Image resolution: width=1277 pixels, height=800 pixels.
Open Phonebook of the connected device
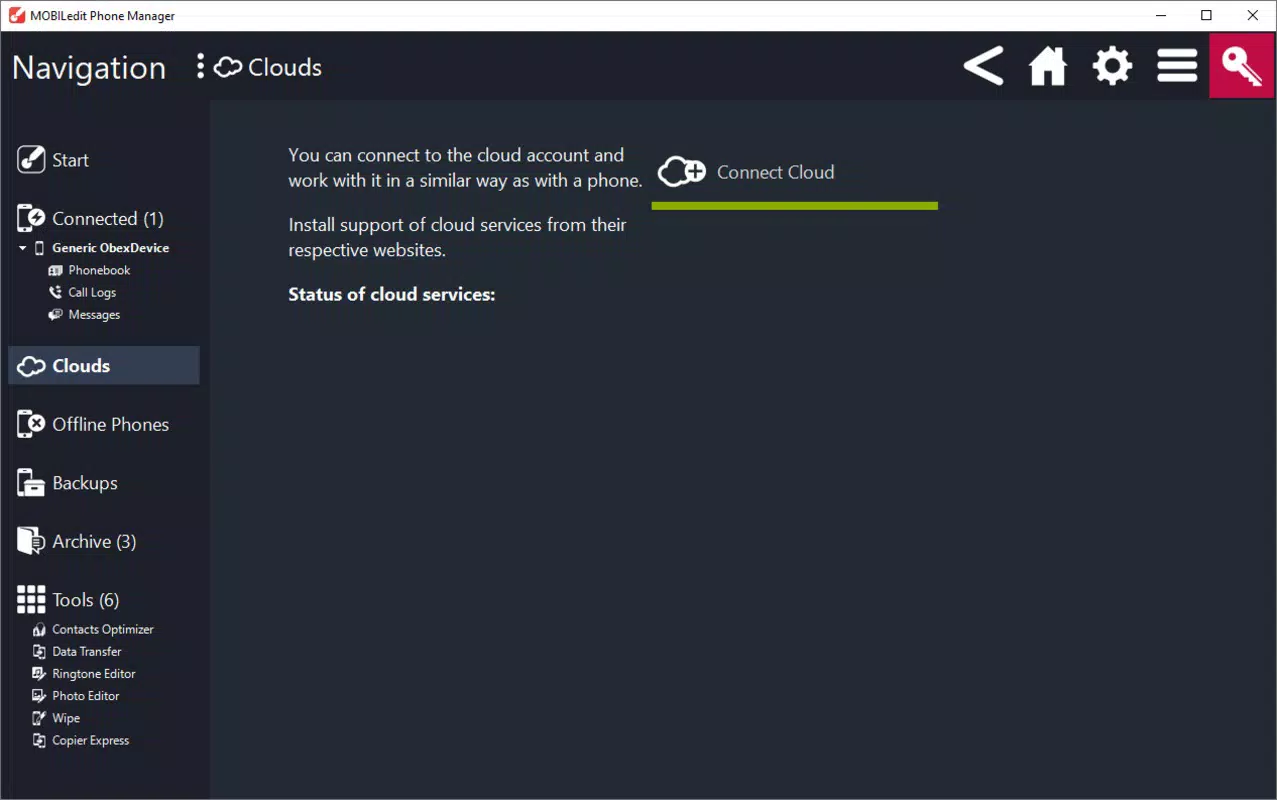pyautogui.click(x=99, y=270)
